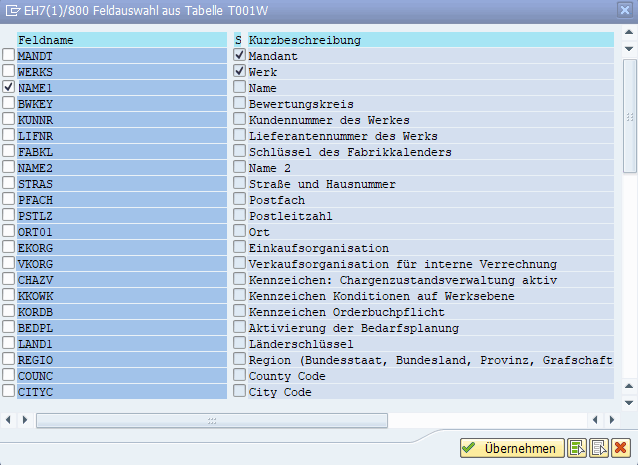Click the S column header
The height and width of the screenshot is (465, 638).
(x=238, y=40)
